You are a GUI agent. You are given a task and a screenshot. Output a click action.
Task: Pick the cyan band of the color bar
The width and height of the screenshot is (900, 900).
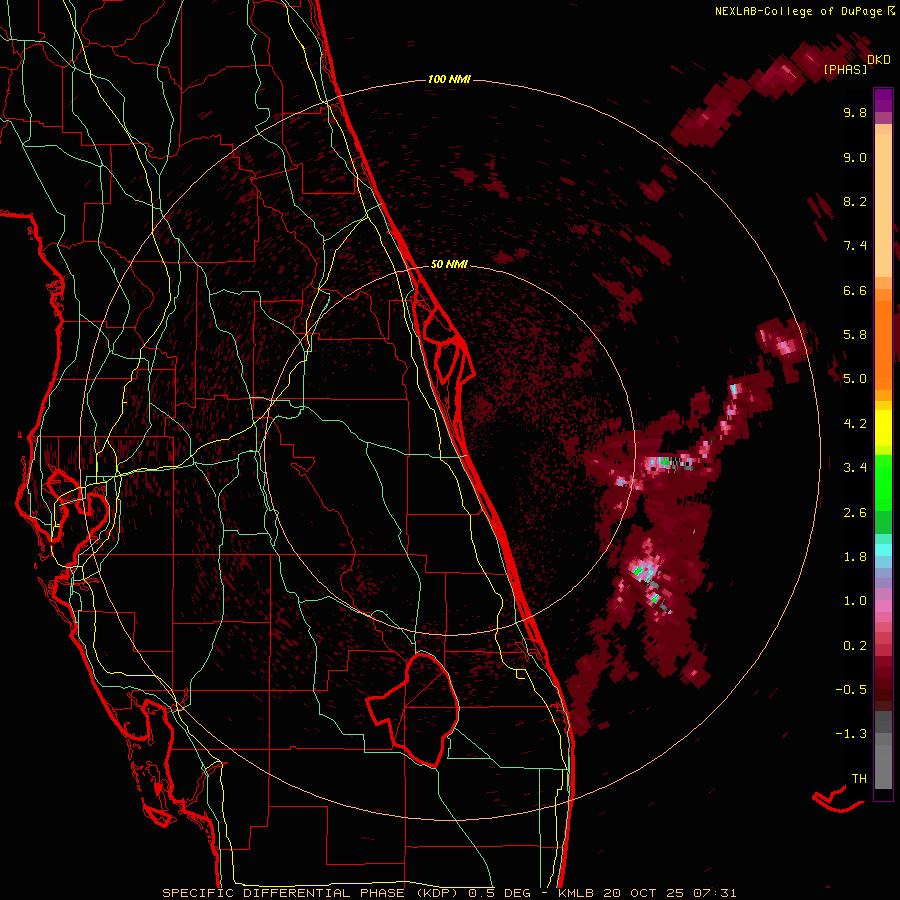883,550
